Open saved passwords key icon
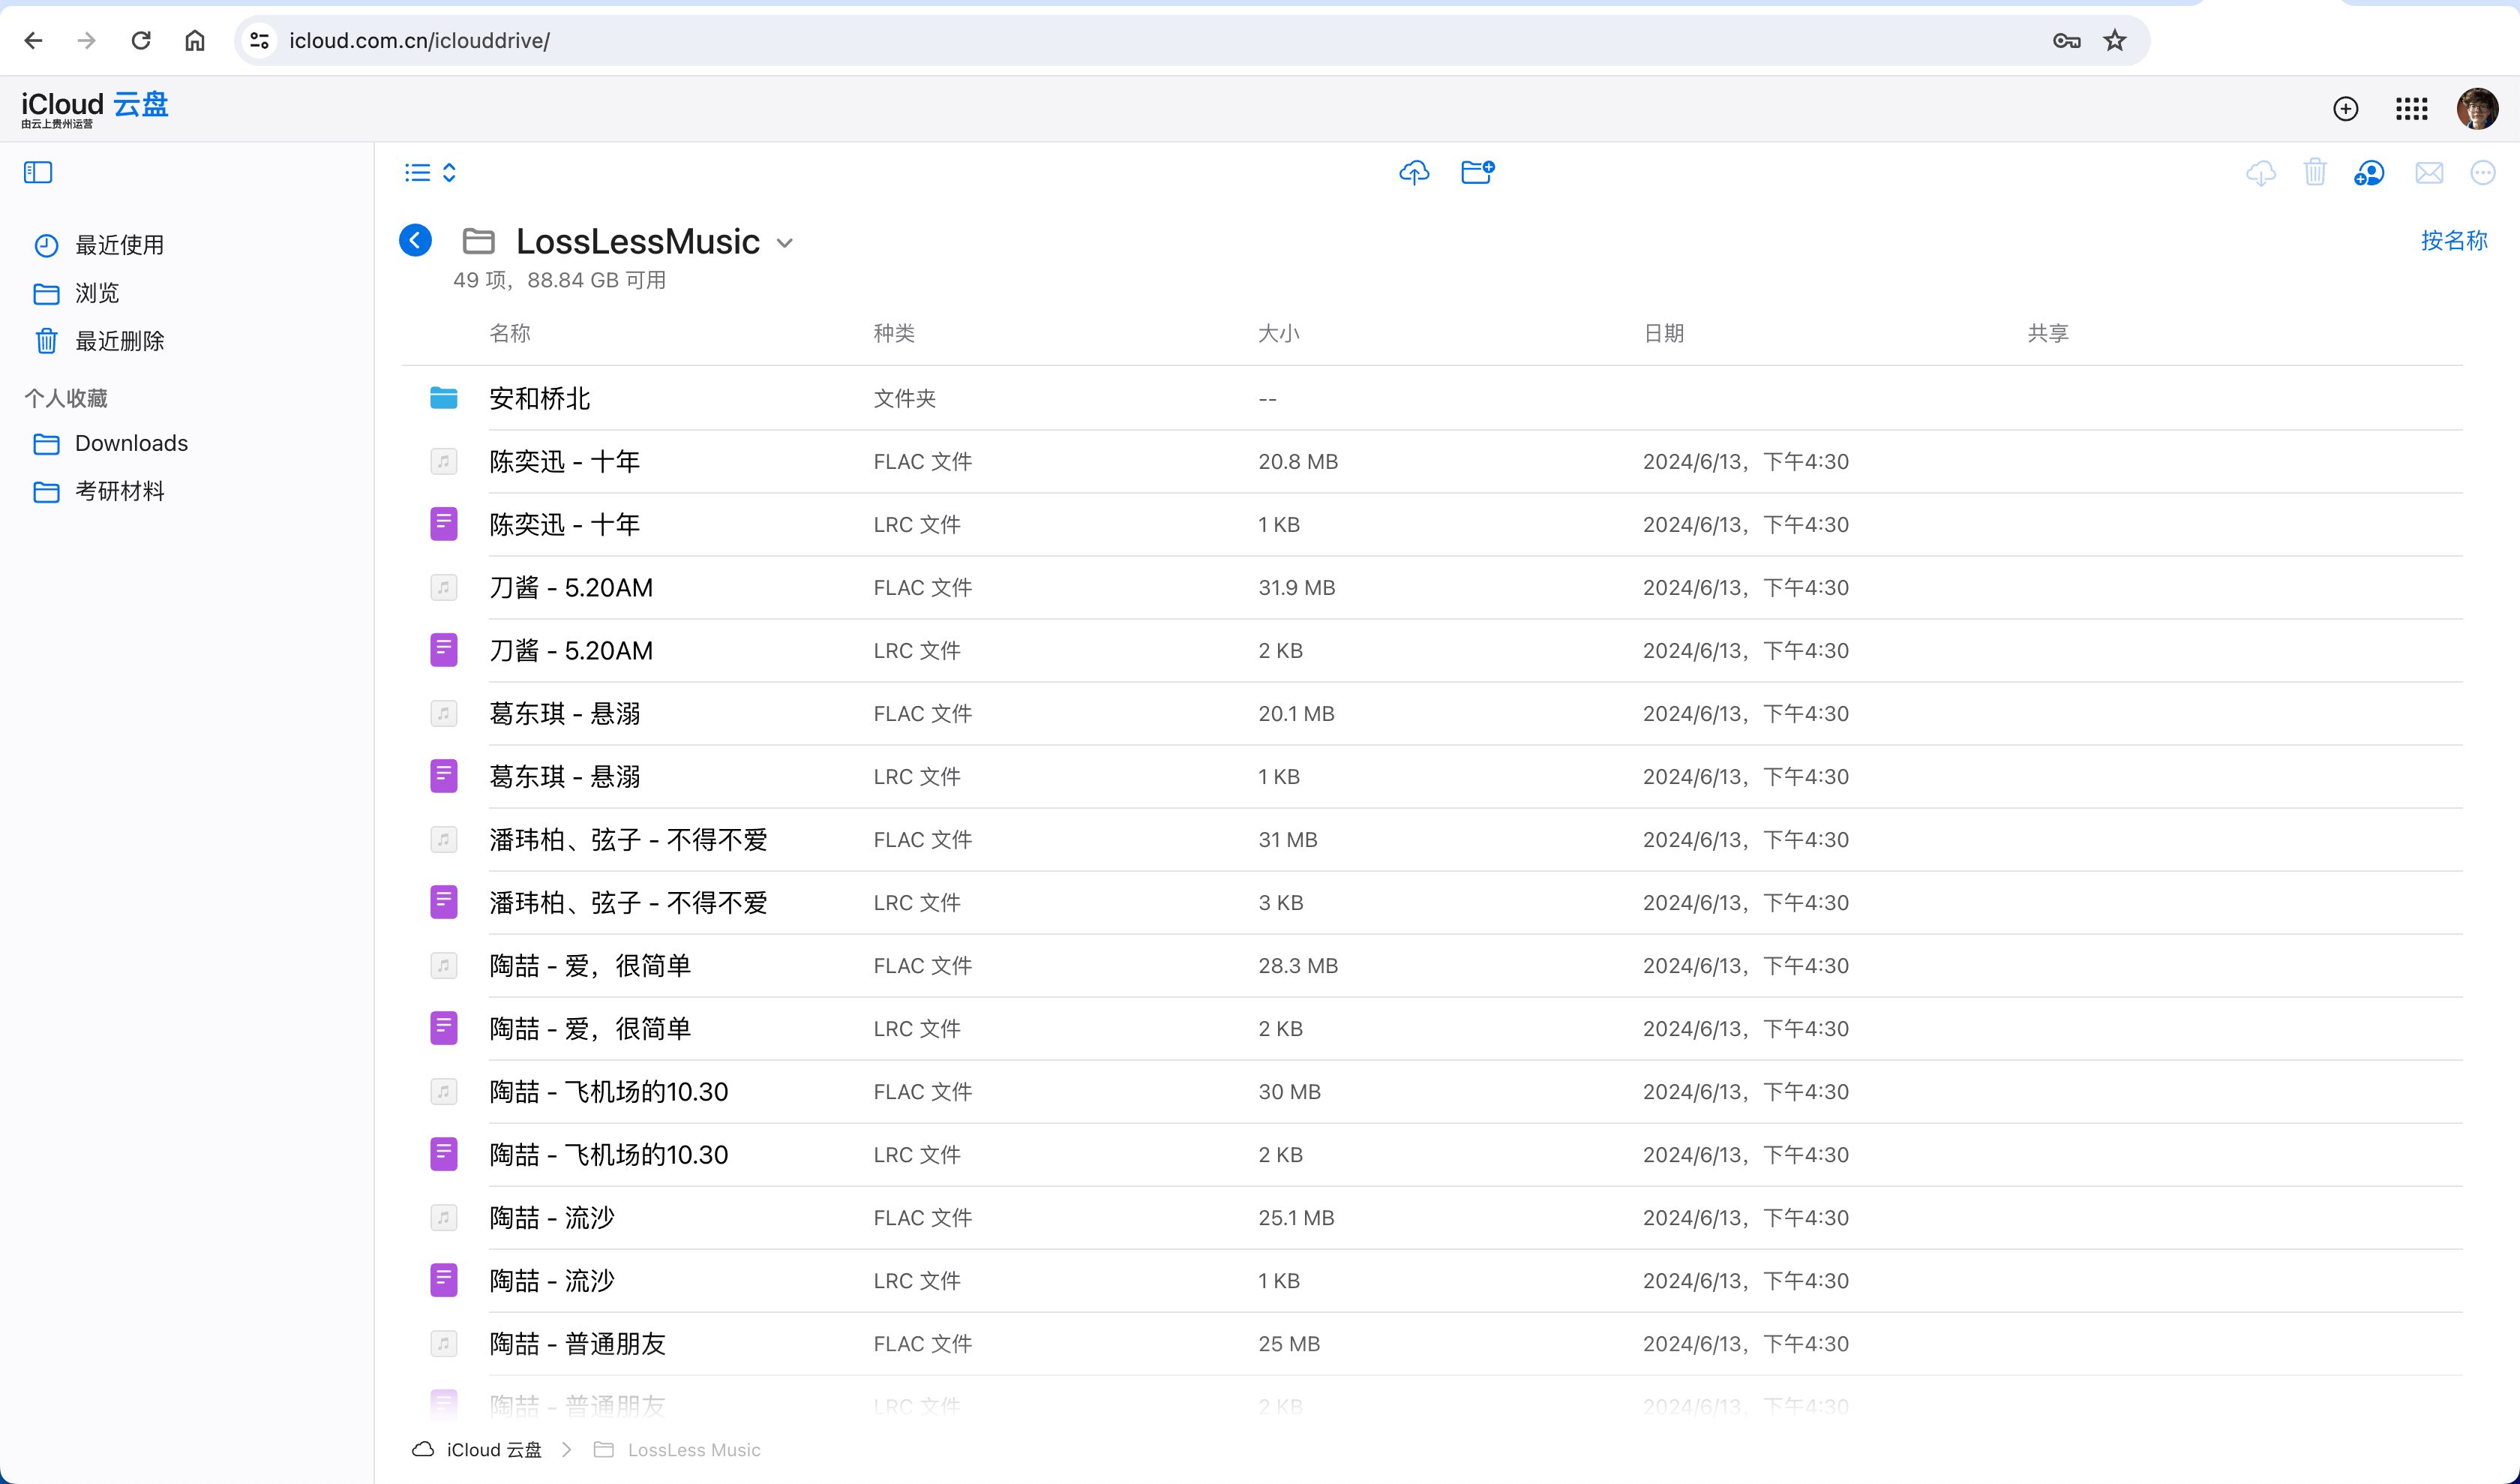This screenshot has width=2520, height=1484. [2066, 40]
